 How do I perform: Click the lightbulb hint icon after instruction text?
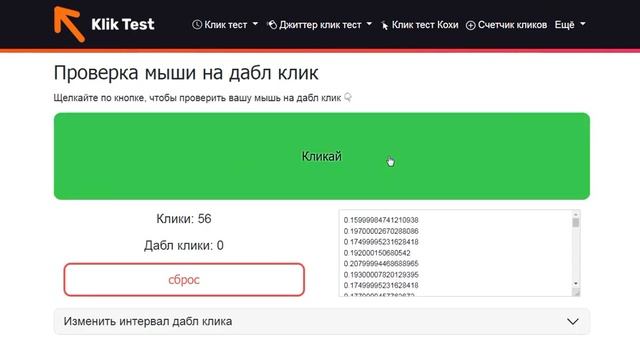(348, 98)
